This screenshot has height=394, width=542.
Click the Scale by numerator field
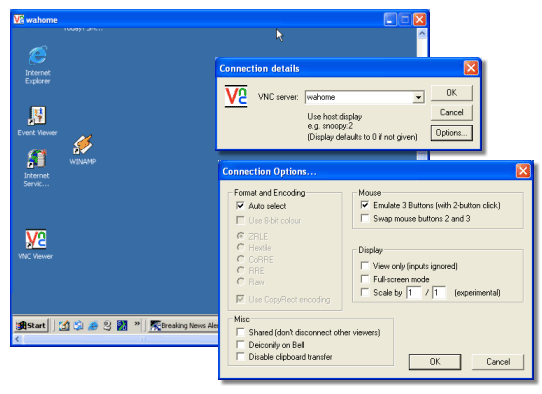tap(413, 293)
